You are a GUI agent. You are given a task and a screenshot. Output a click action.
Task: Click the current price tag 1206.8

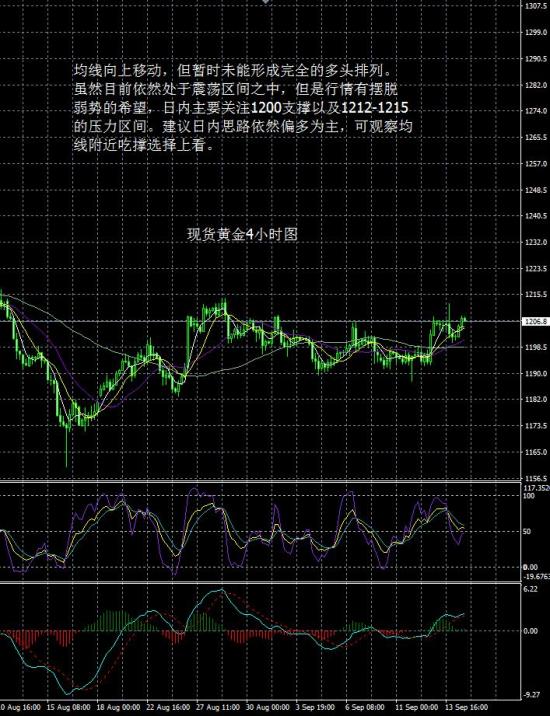(536, 321)
